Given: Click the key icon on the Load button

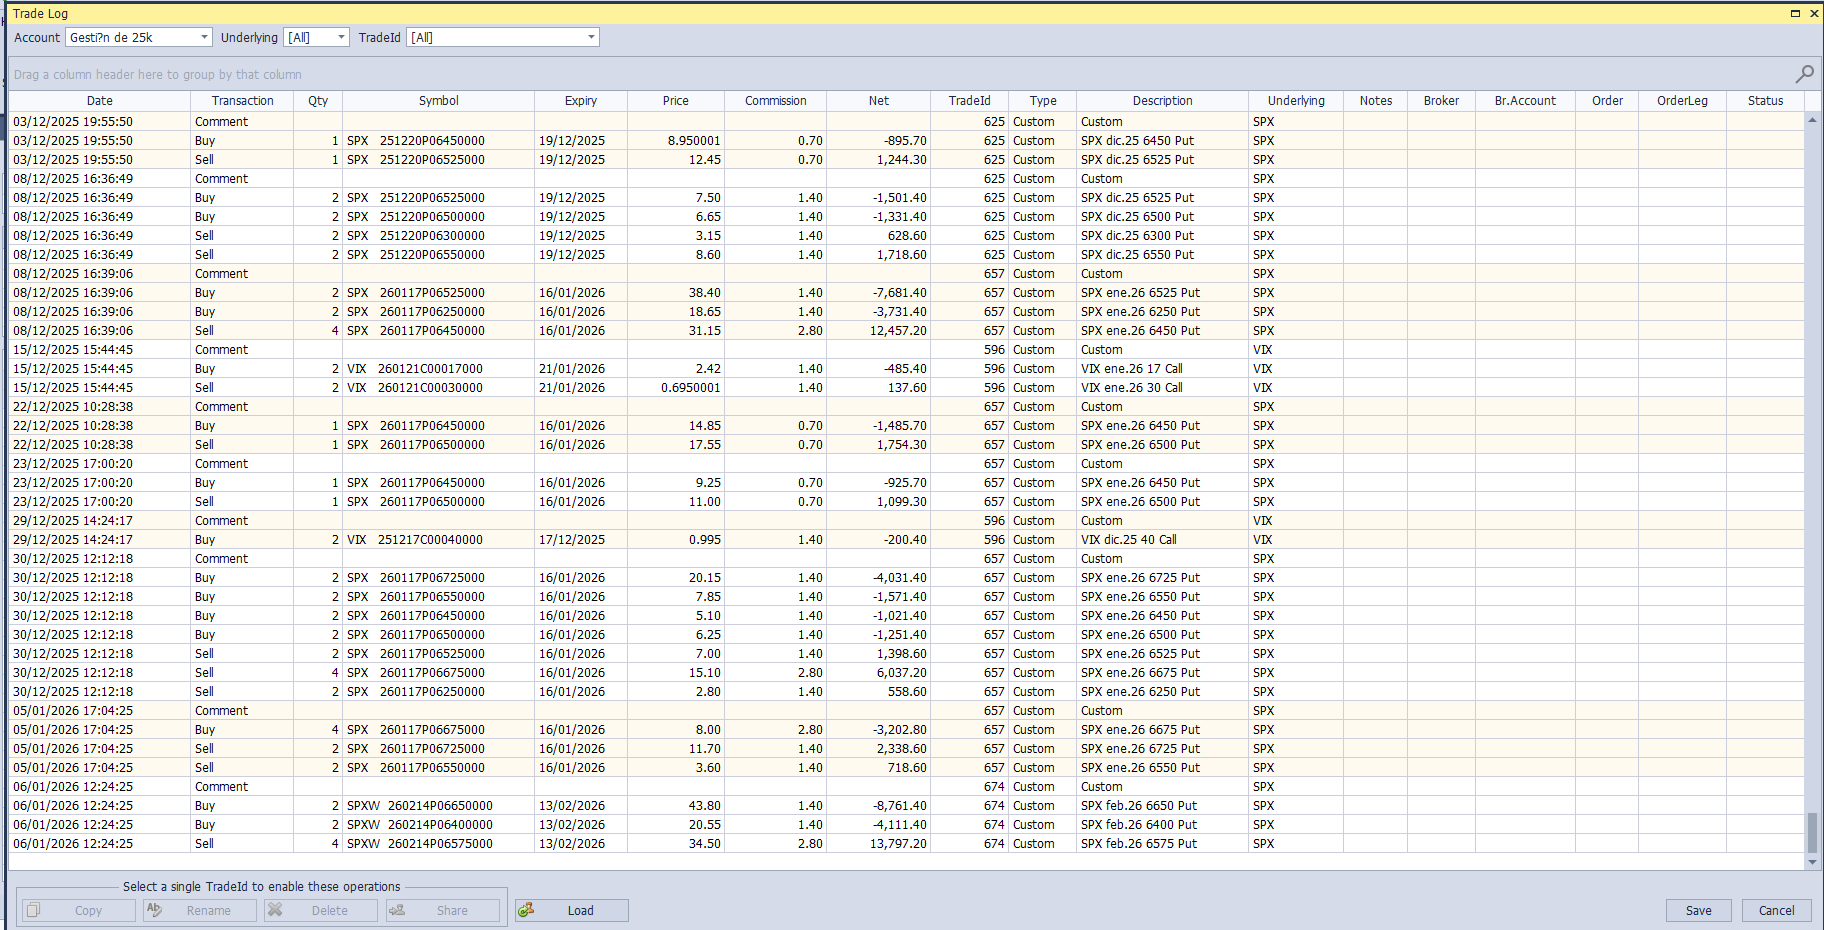Looking at the screenshot, I should (x=527, y=910).
